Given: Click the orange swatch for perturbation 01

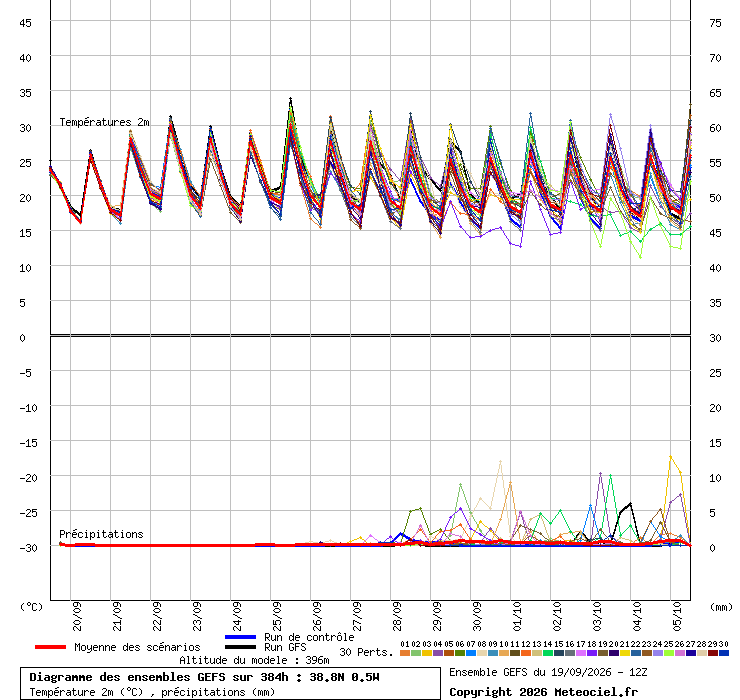Looking at the screenshot, I should (x=405, y=653).
